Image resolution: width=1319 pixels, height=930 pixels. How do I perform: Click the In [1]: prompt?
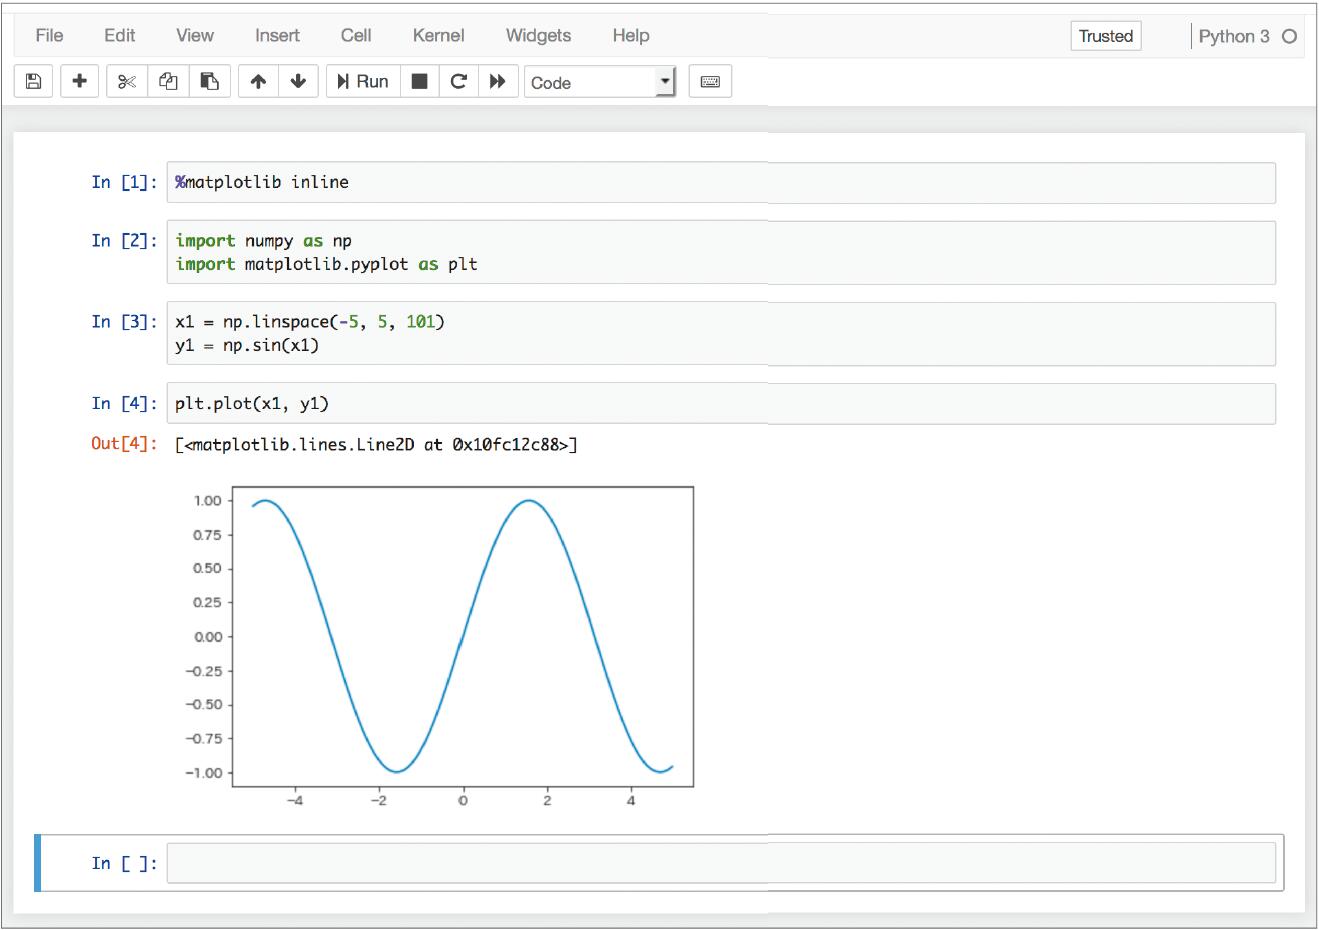point(124,182)
